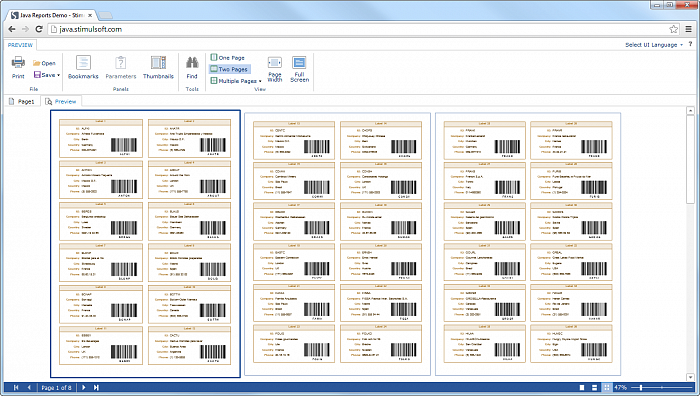Reload the page in the browser
700x396 pixels.
[39, 29]
